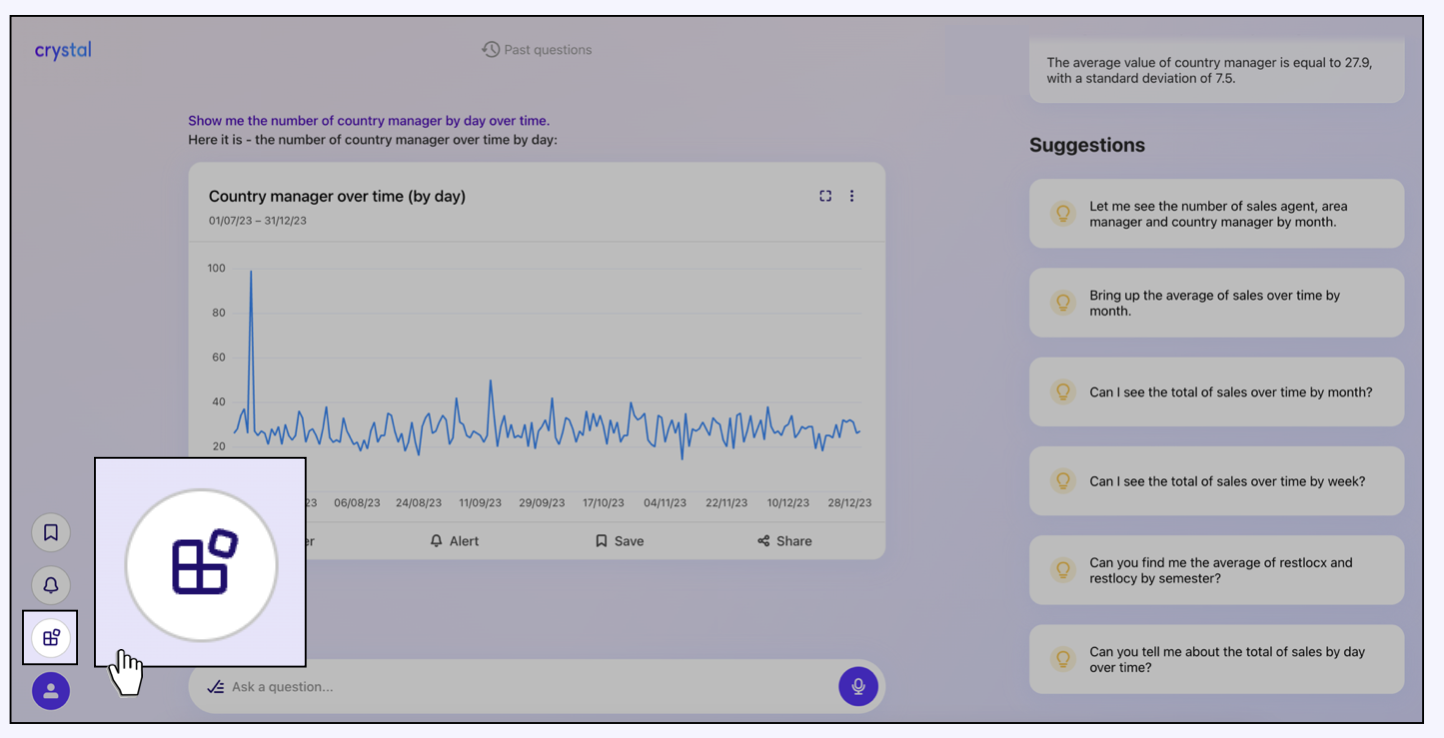Choose restlocx and restlocy by semester suggestion
Screen dimensions: 1444x738
tap(1216, 570)
